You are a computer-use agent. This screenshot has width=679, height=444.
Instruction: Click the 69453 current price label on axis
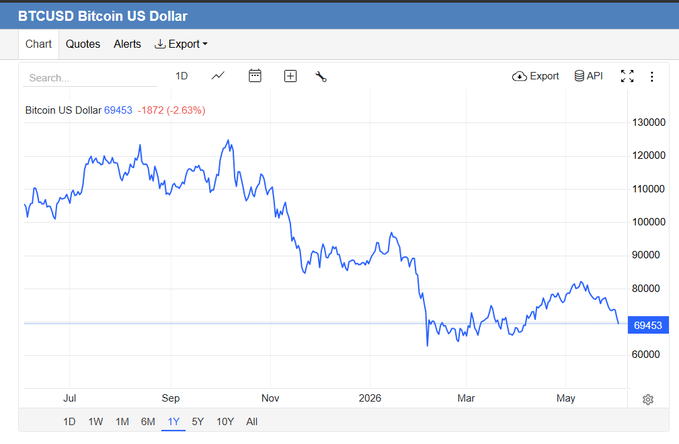(x=648, y=325)
